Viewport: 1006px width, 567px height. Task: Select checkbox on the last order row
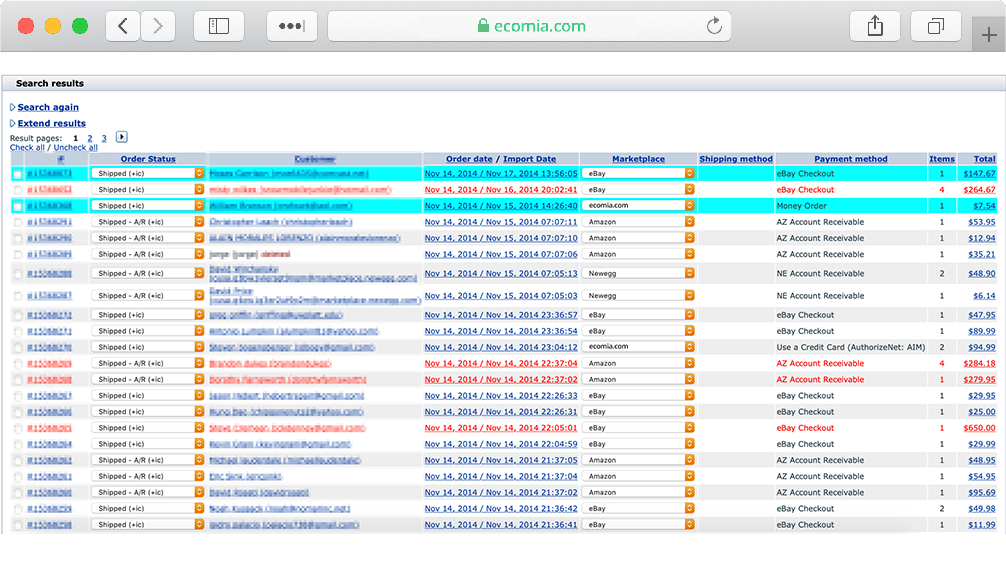click(x=17, y=525)
